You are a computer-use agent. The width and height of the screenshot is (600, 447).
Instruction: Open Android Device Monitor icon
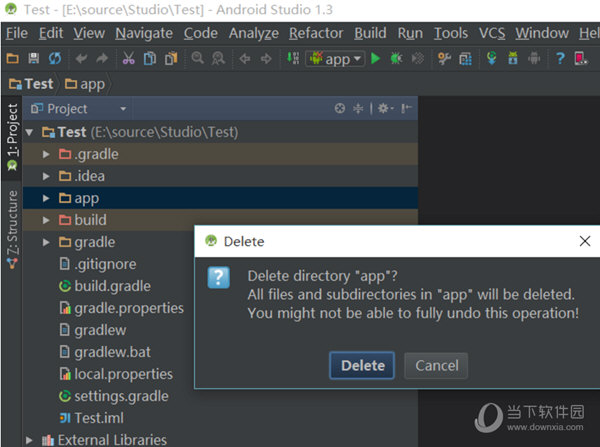coord(581,59)
